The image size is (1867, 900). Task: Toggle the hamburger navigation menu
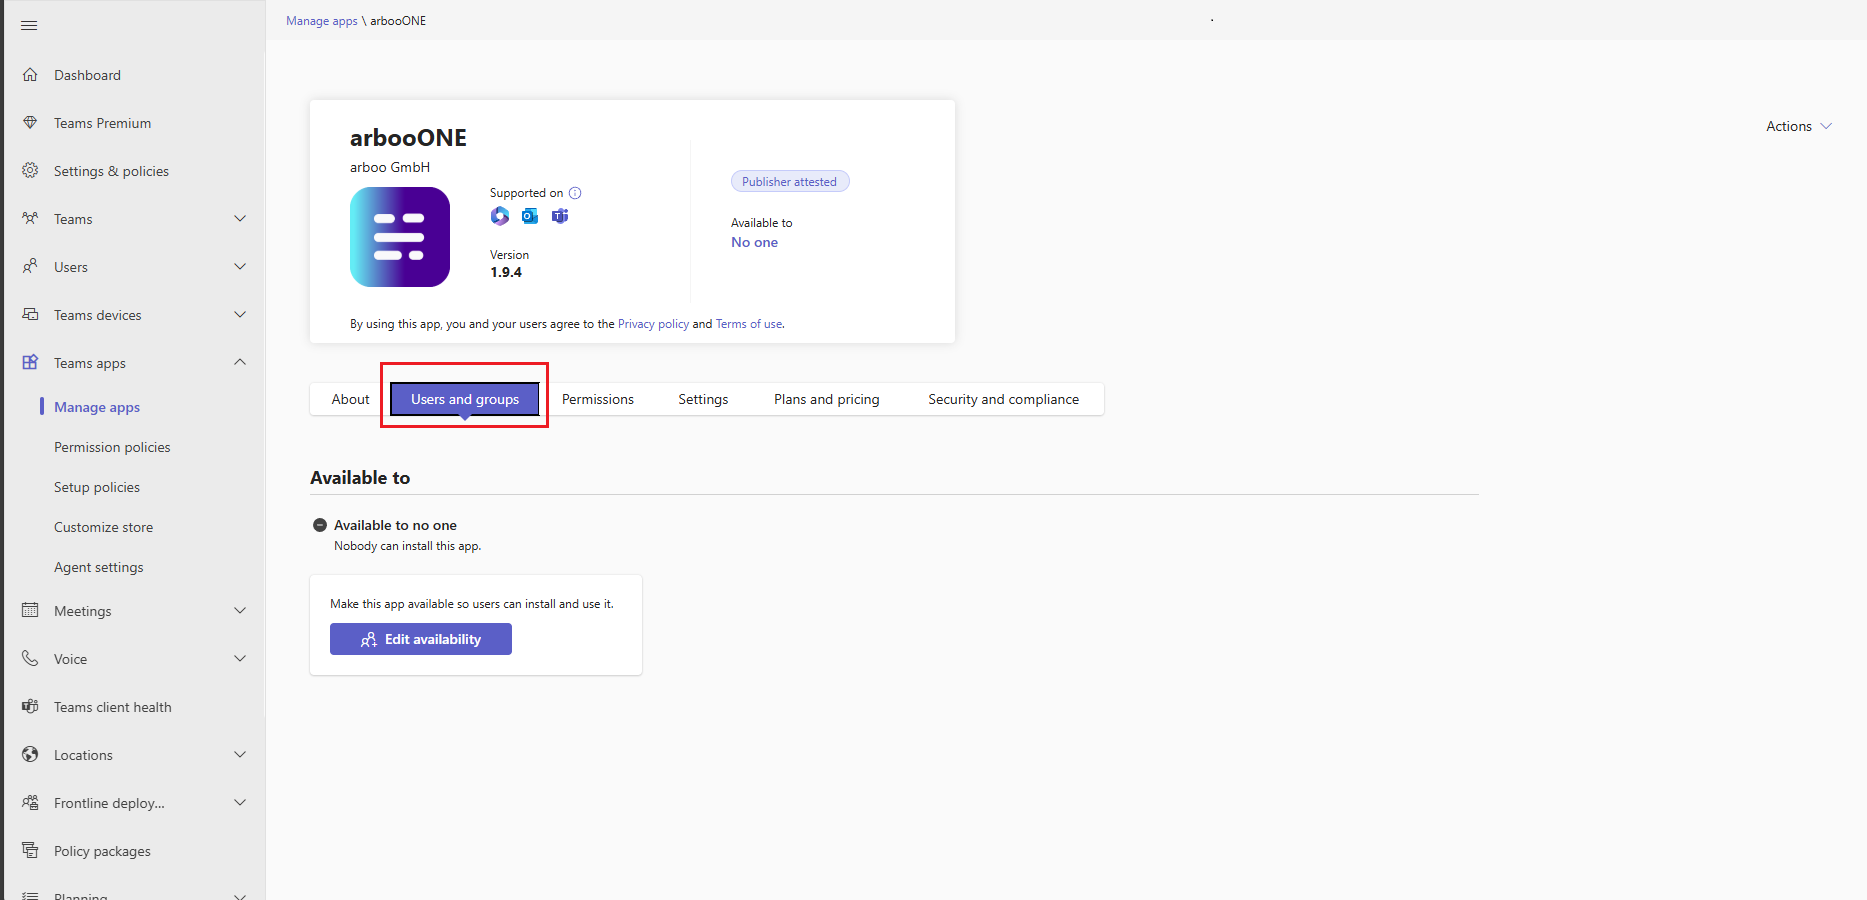point(29,25)
